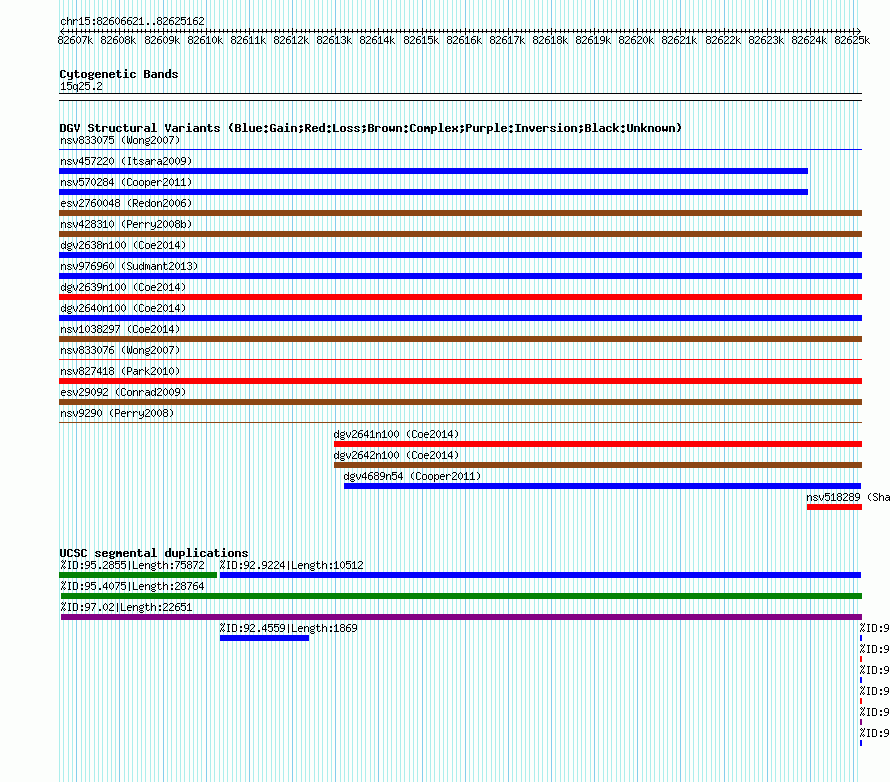Select the blue bar under dgv2638n100
Viewport: 890px width, 782px height.
(x=460, y=255)
